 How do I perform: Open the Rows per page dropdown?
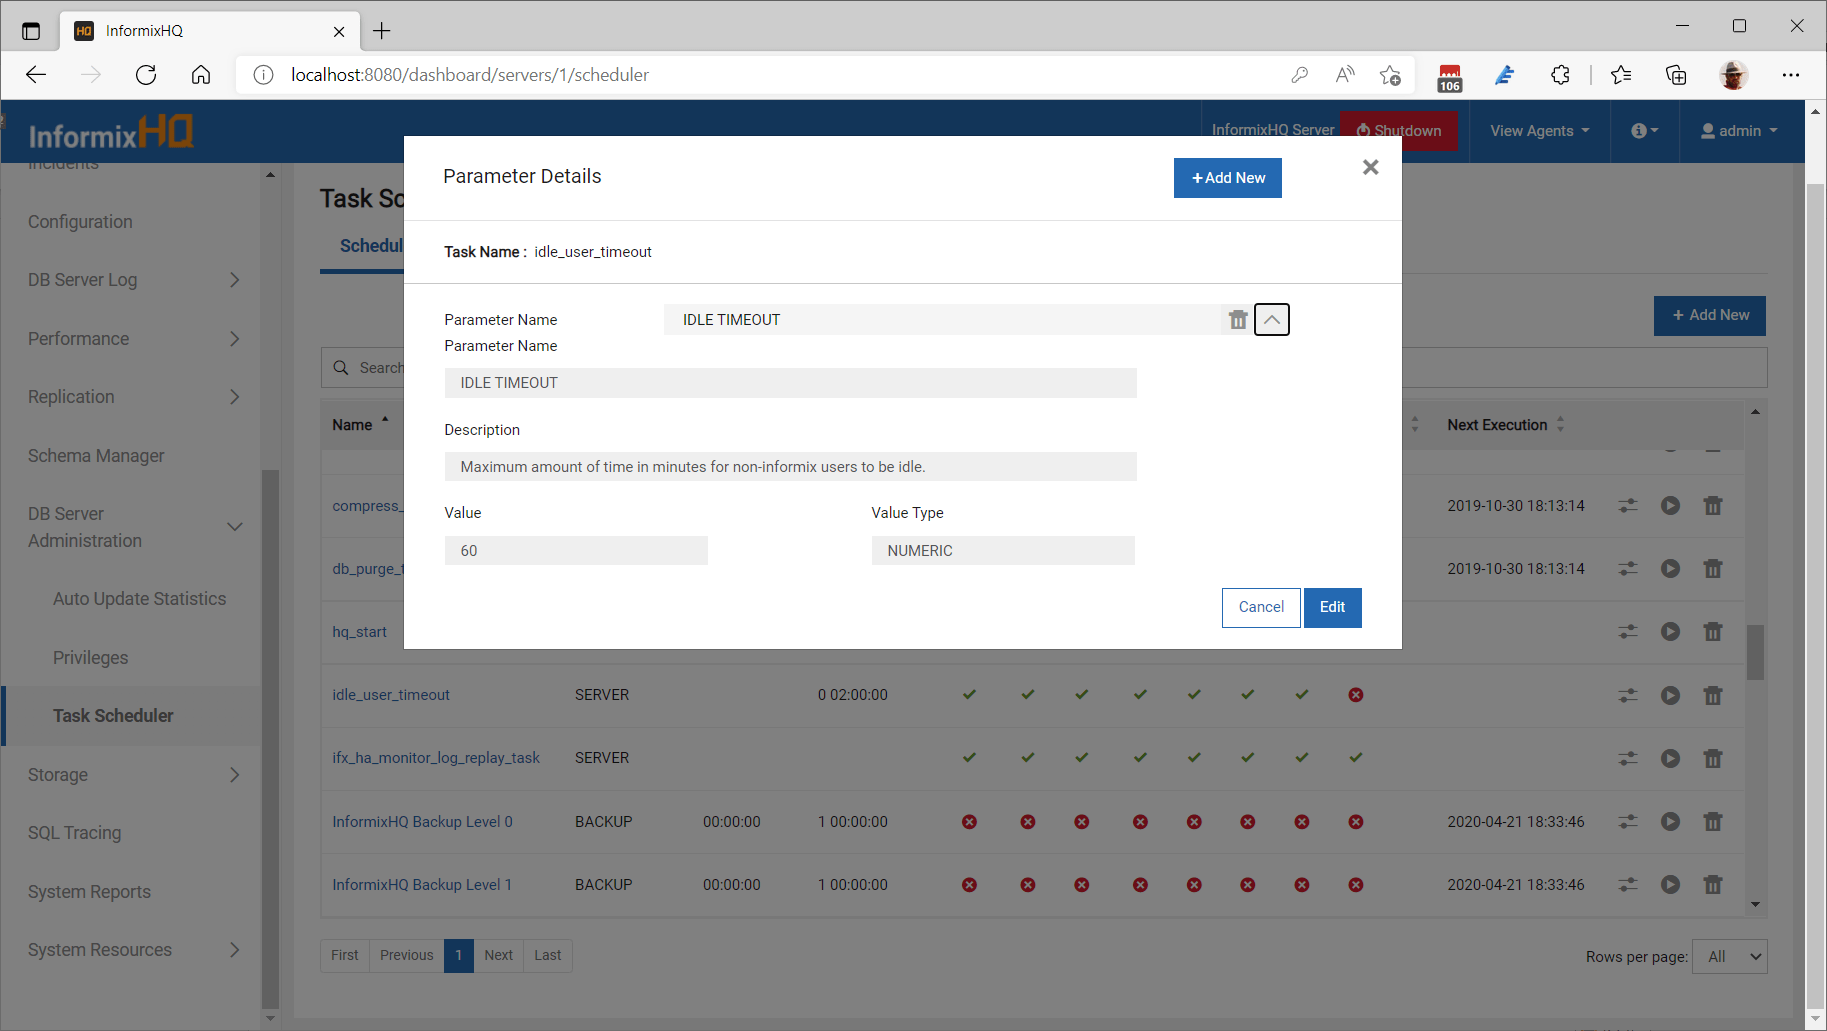click(1729, 956)
